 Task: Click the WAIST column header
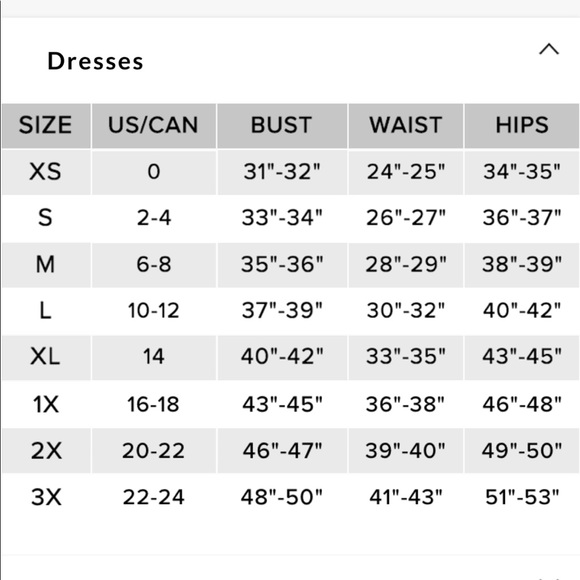coord(405,125)
